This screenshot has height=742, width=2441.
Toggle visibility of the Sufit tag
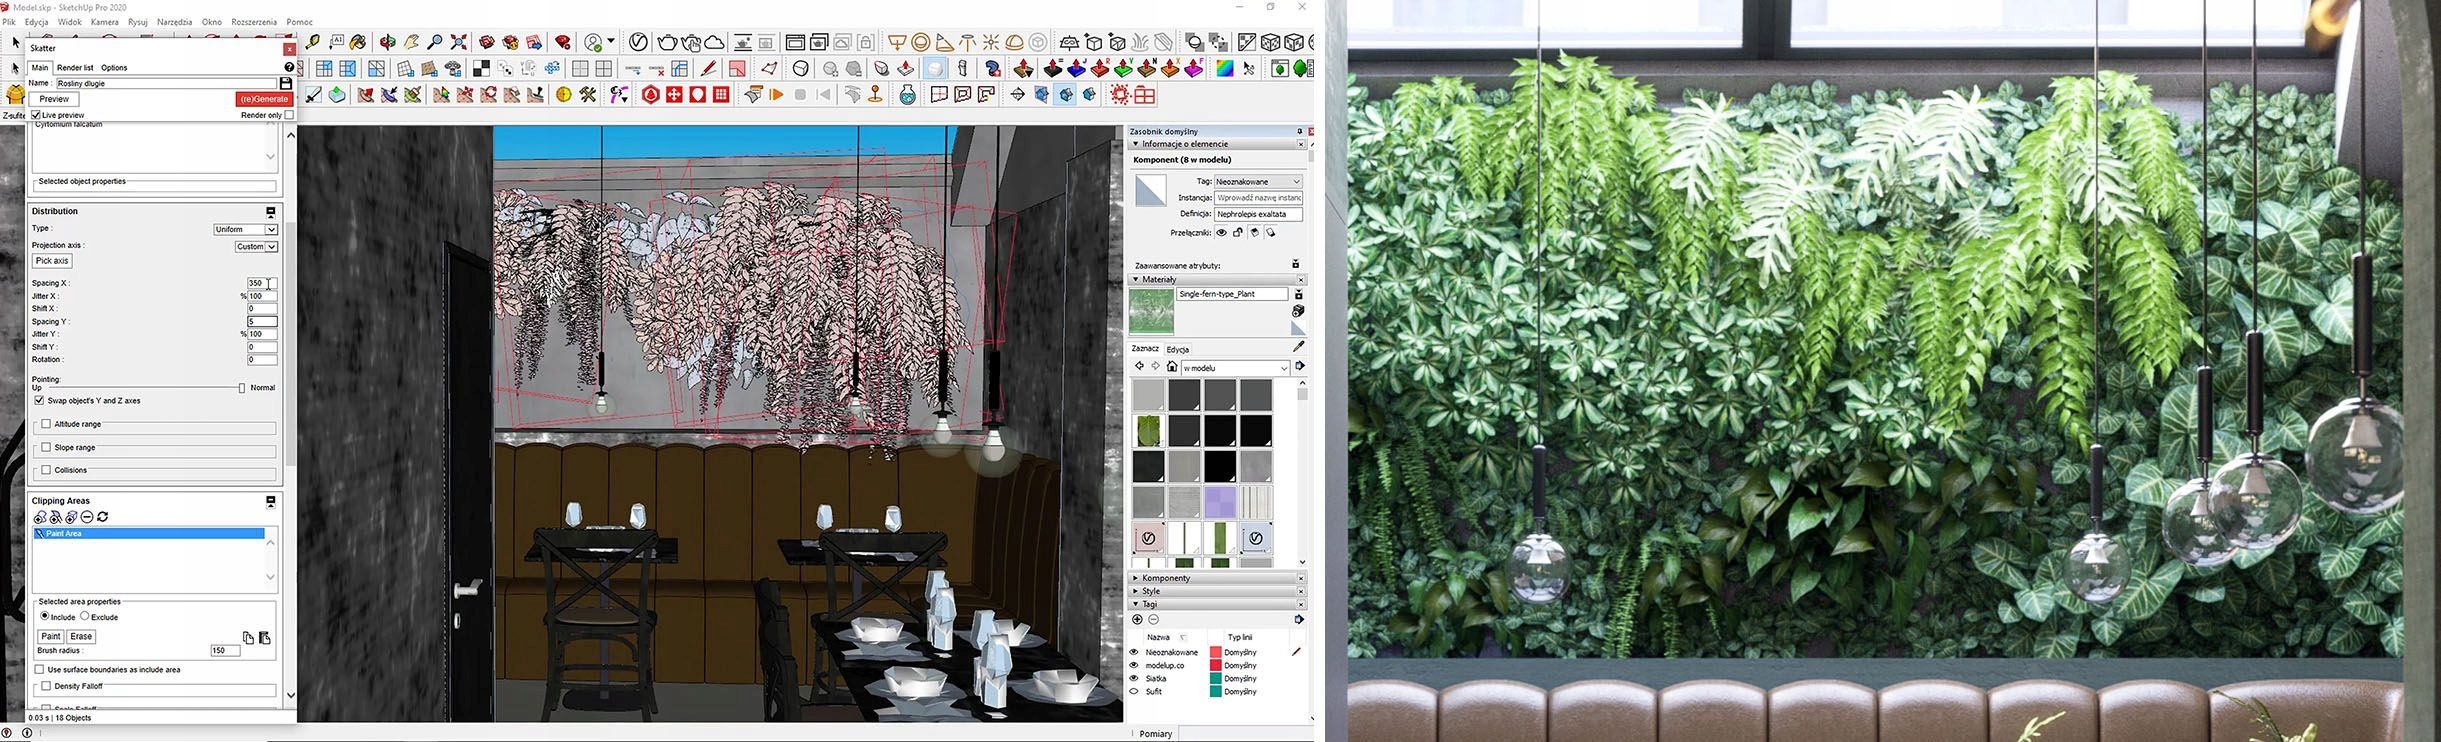point(1134,691)
